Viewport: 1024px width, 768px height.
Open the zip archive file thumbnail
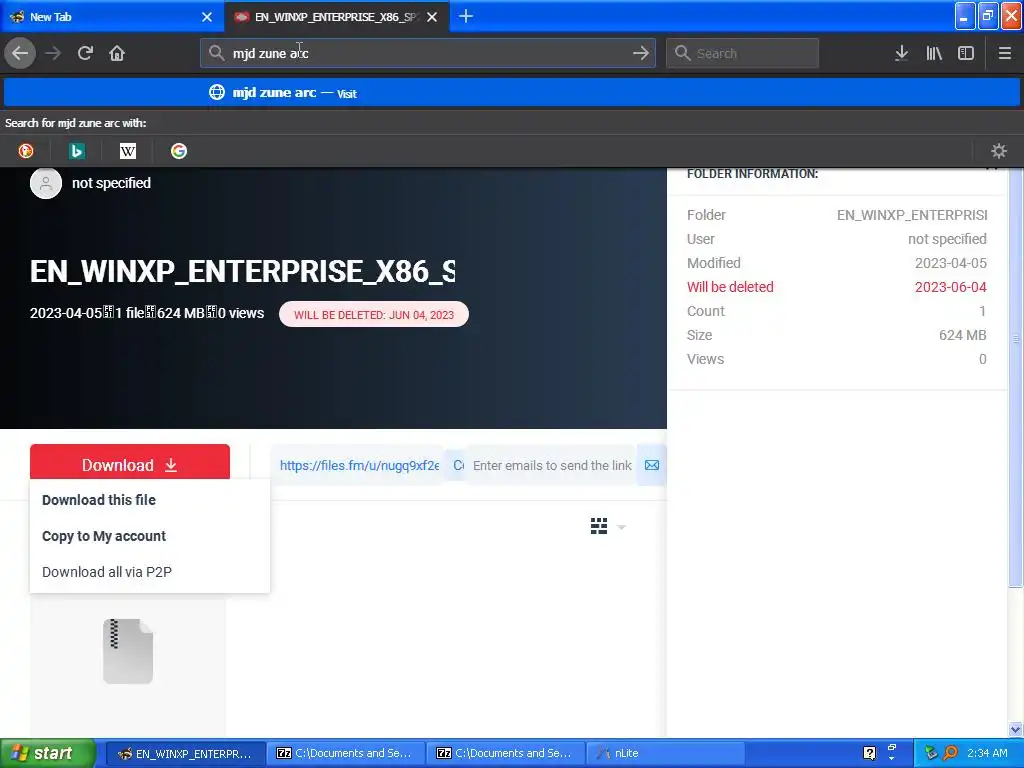tap(128, 651)
